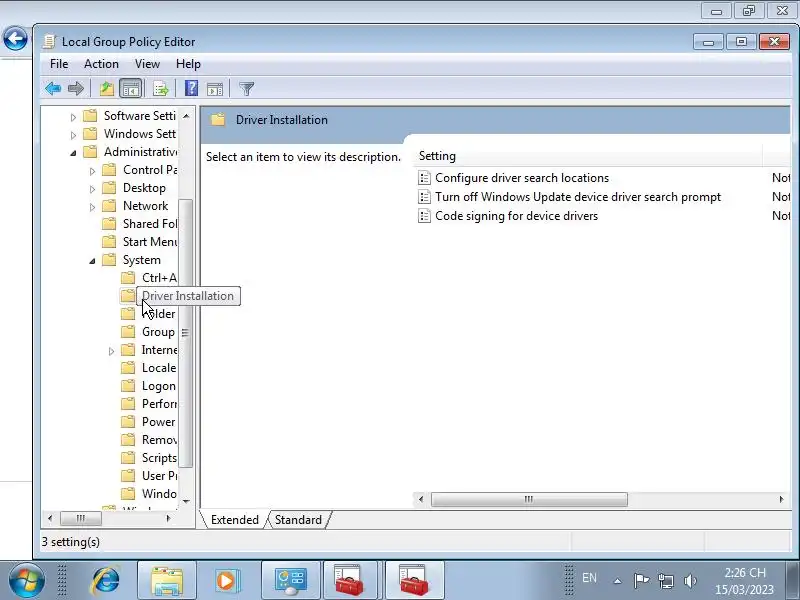Switch to the Standard tab
The image size is (800, 600).
(x=298, y=520)
